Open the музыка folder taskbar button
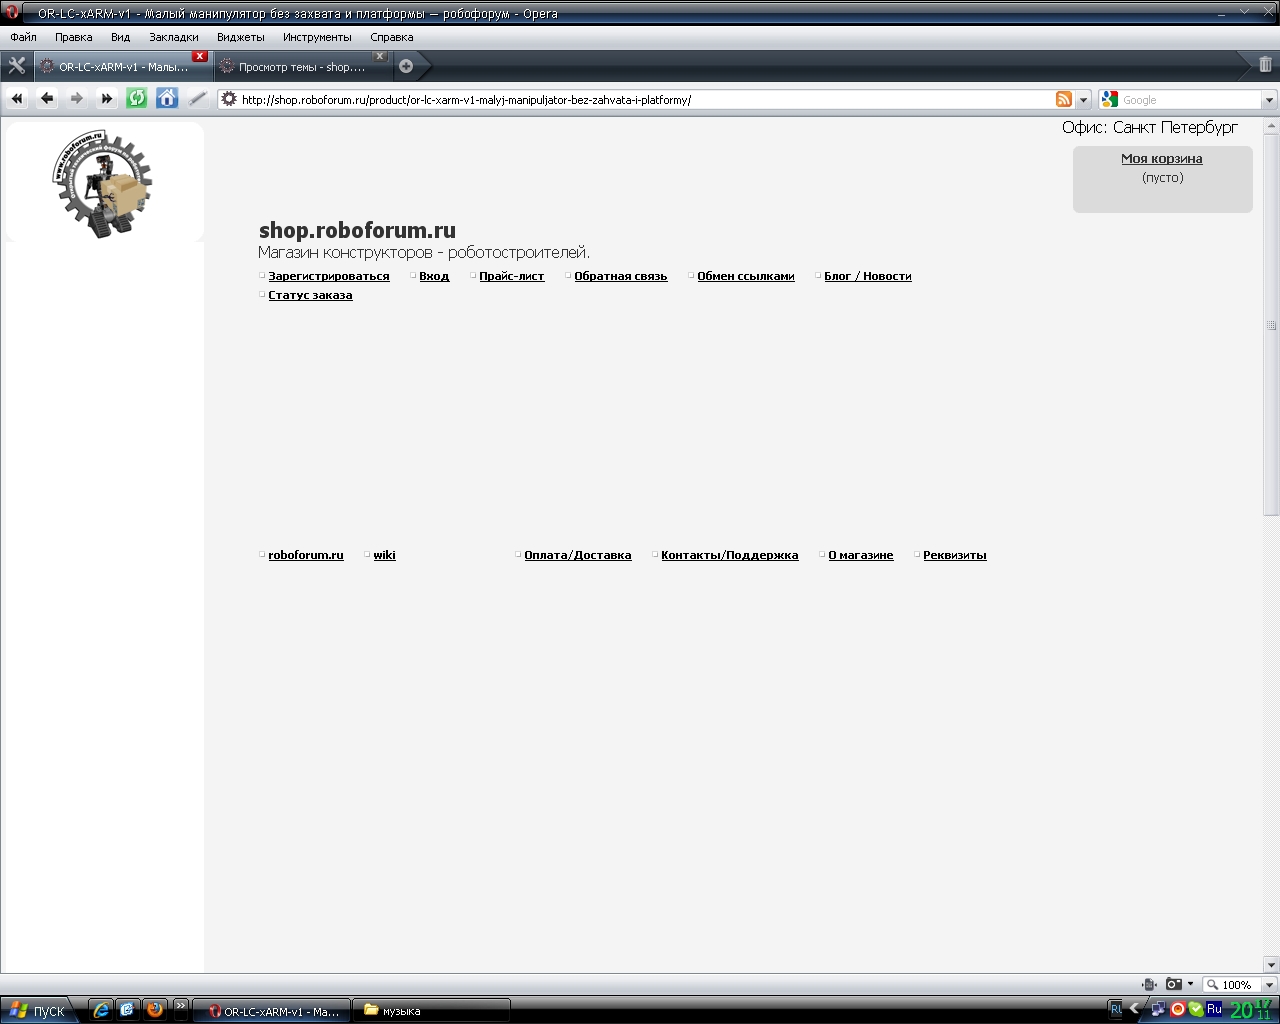Screen dimensions: 1280x1024 (x=432, y=1010)
